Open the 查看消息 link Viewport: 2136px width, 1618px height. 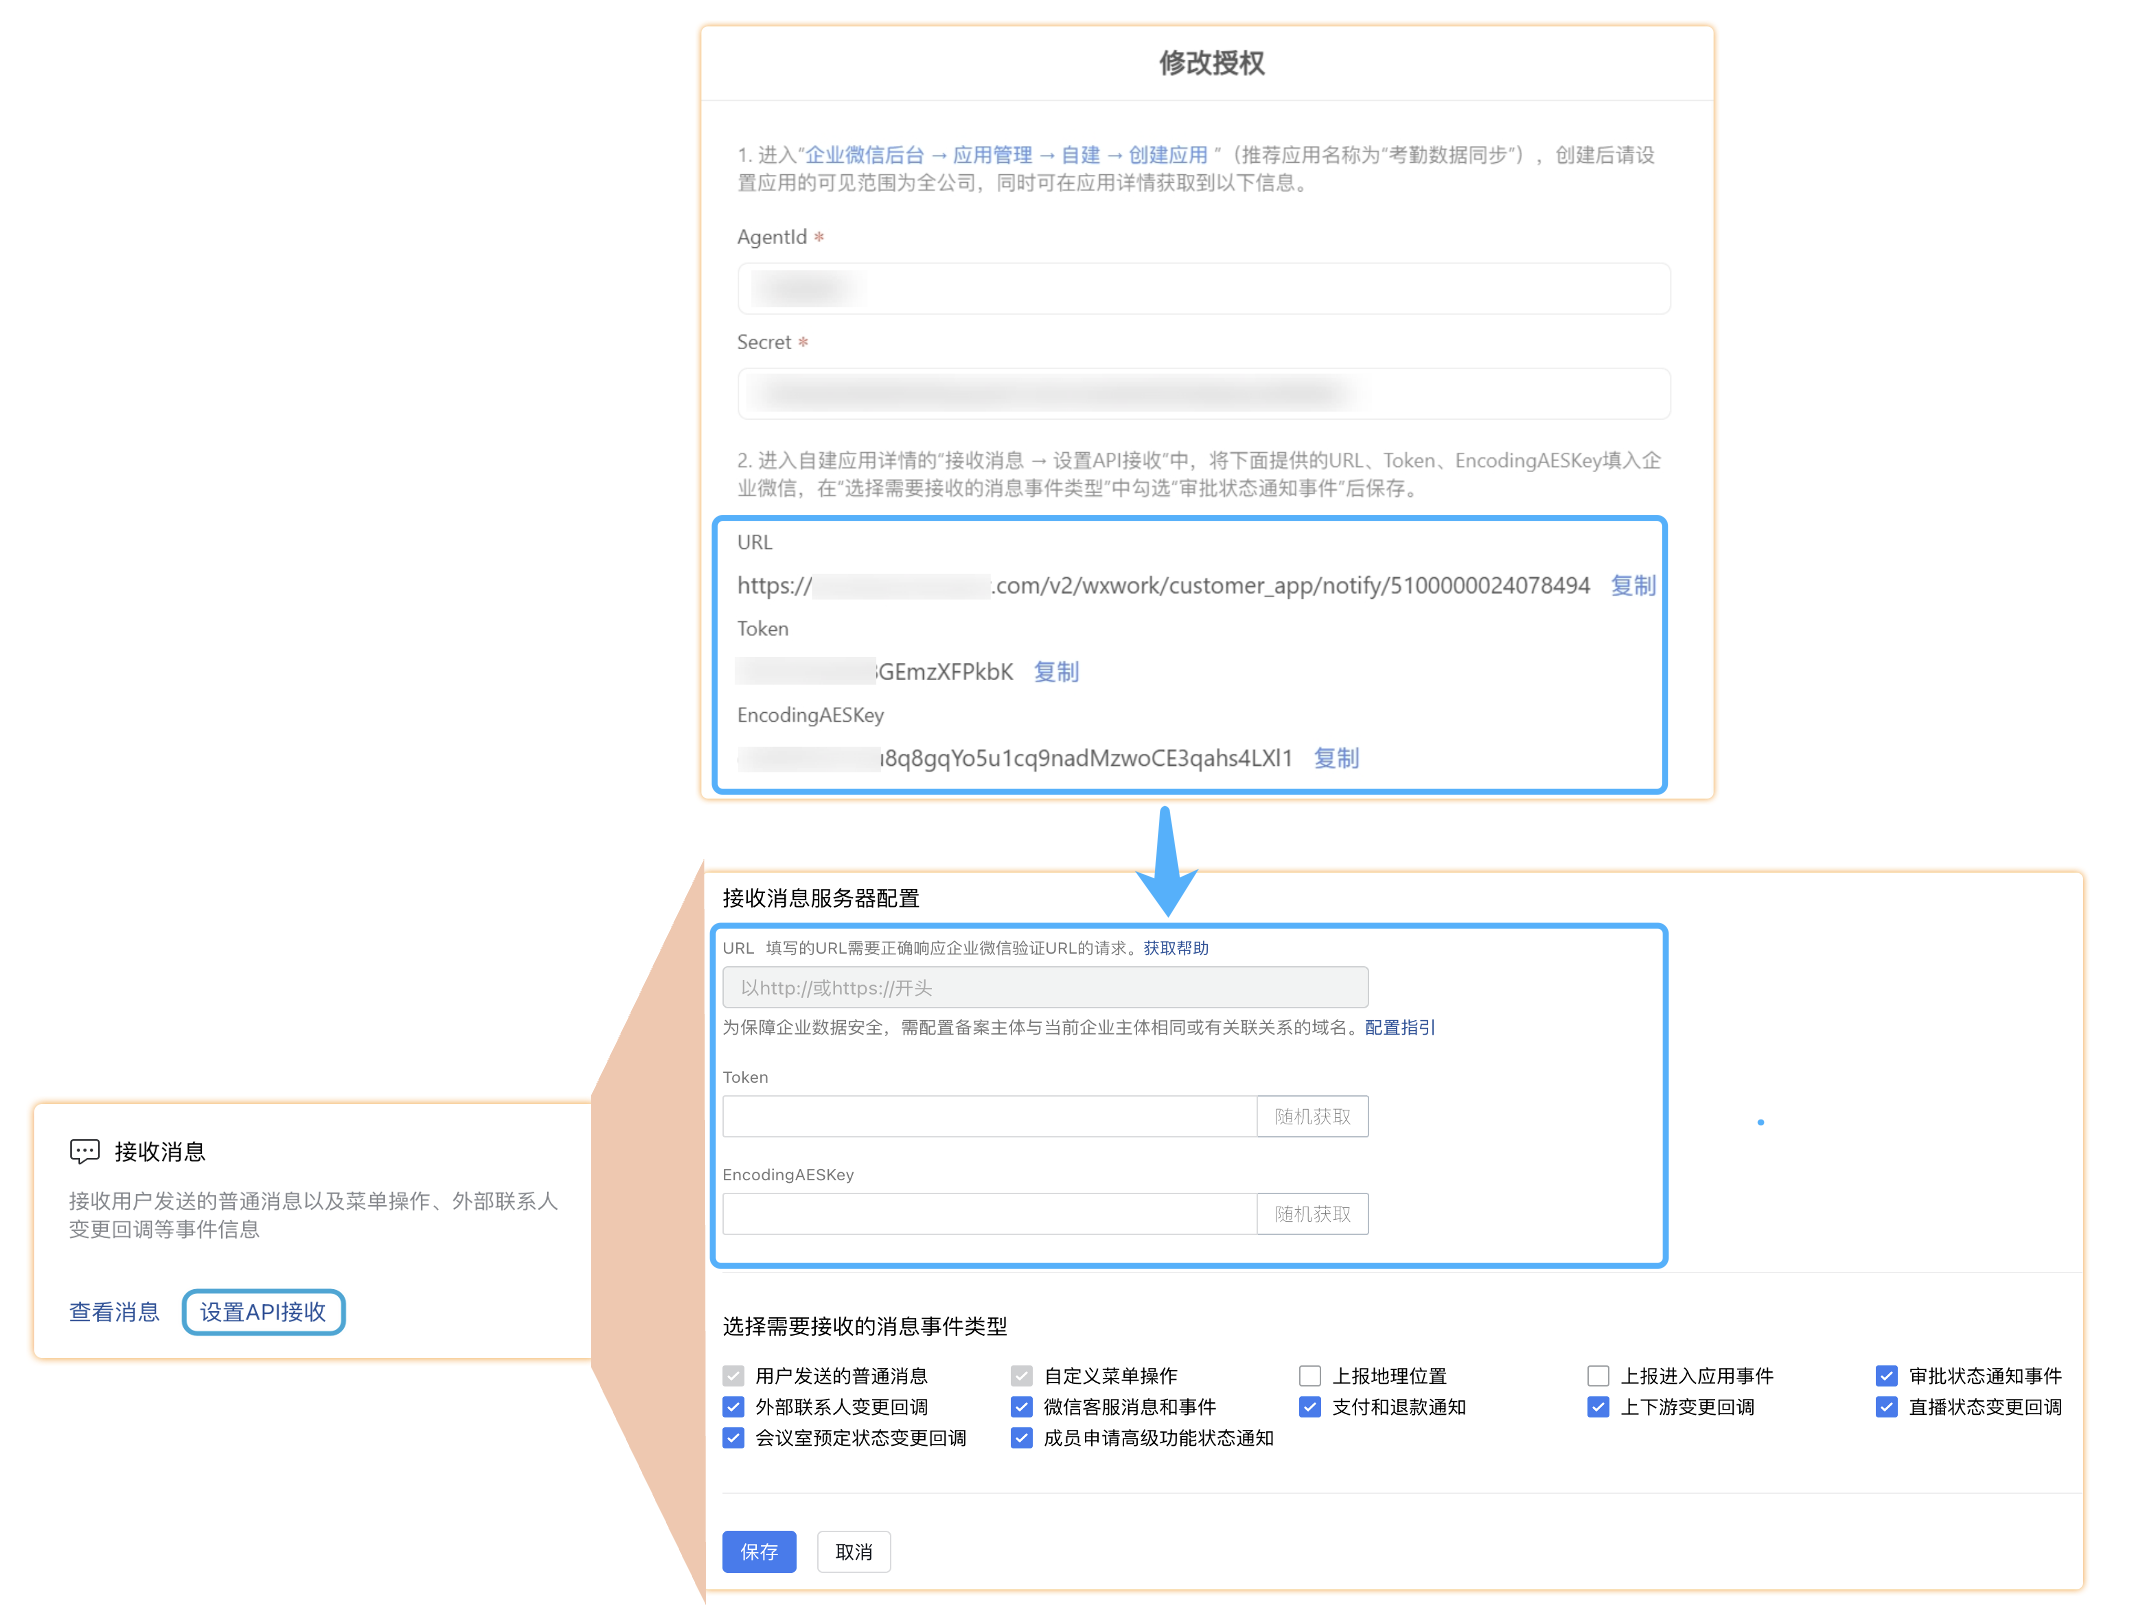pyautogui.click(x=114, y=1312)
